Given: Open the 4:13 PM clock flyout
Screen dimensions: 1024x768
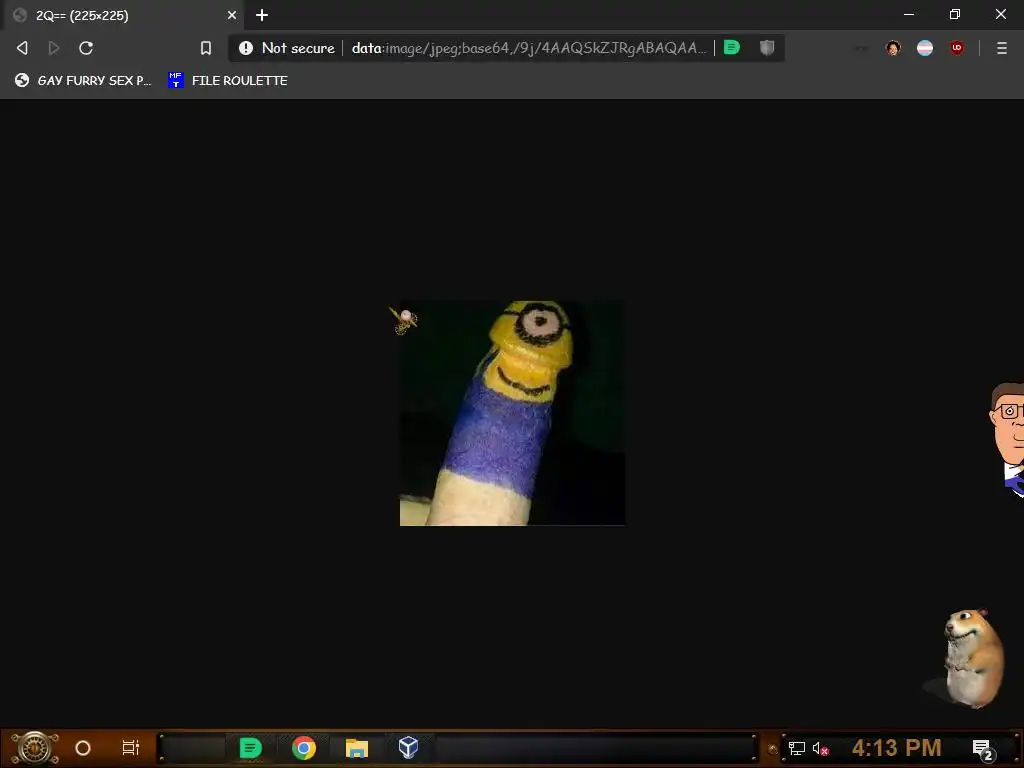Looking at the screenshot, I should pyautogui.click(x=897, y=748).
